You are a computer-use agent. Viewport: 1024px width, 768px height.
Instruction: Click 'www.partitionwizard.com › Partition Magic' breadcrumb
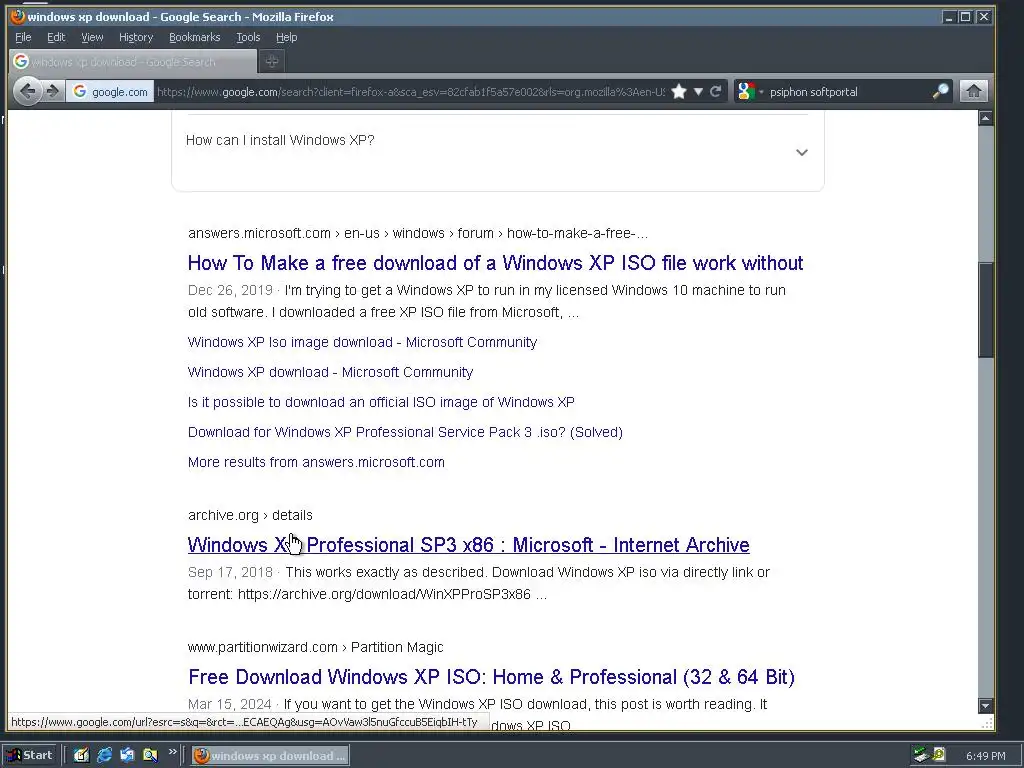(x=315, y=647)
